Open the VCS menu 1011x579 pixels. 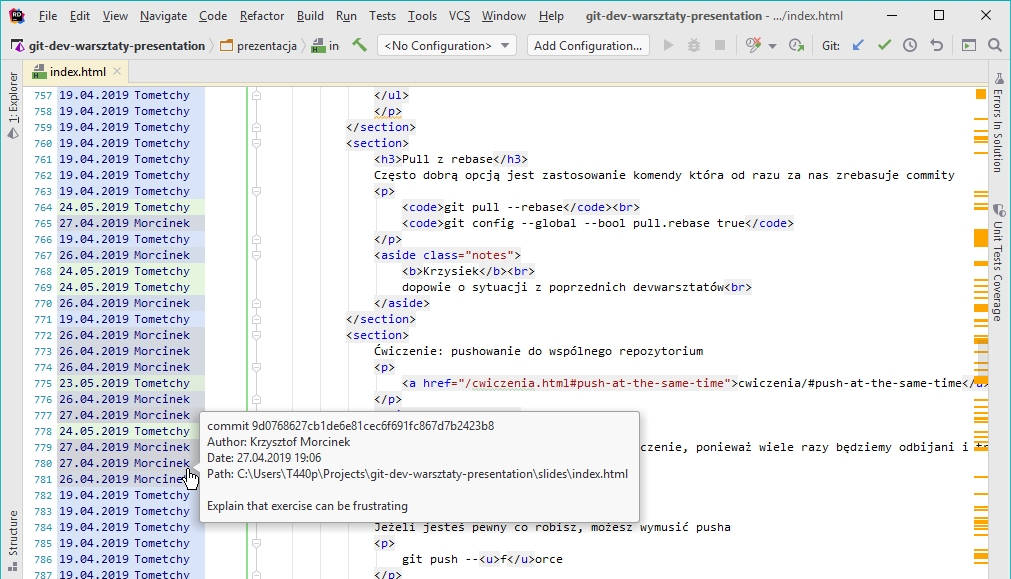pyautogui.click(x=459, y=16)
